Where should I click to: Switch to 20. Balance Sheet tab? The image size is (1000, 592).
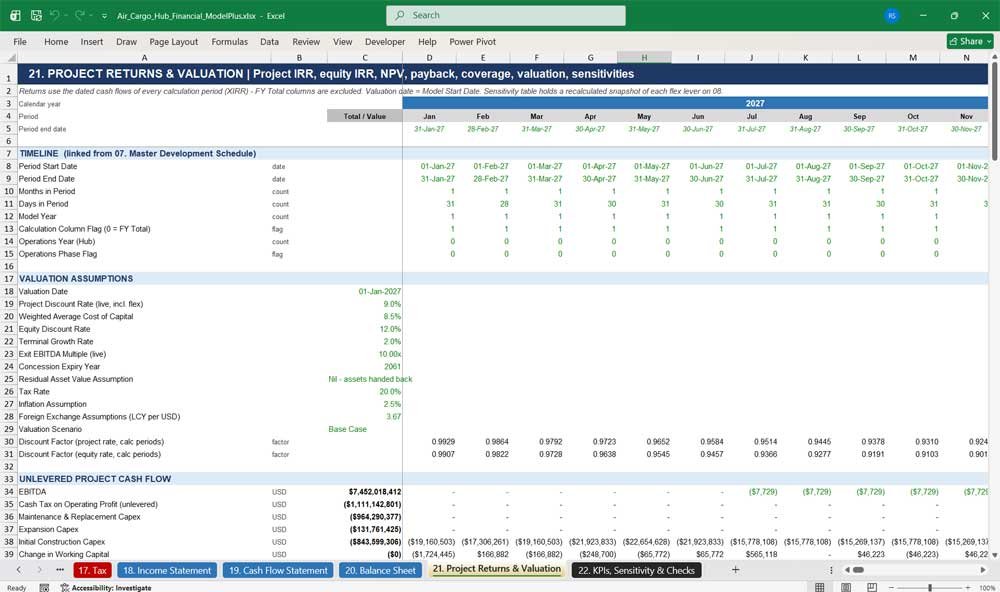point(380,570)
